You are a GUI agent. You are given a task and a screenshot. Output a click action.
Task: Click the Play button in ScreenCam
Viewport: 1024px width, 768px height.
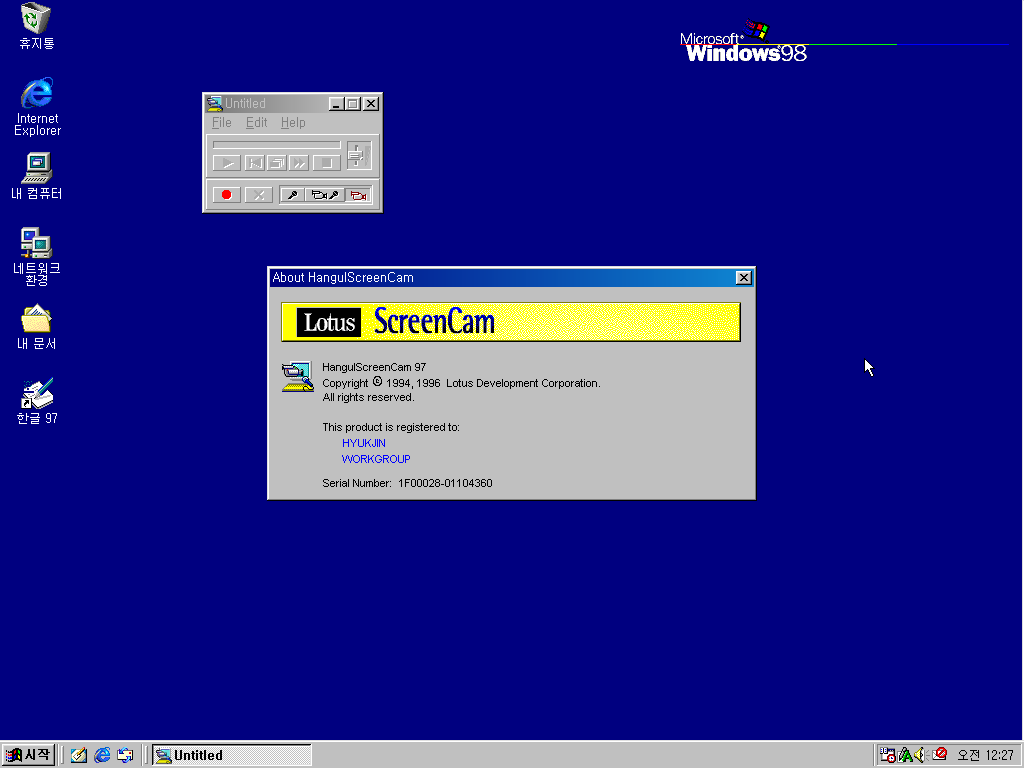point(227,163)
